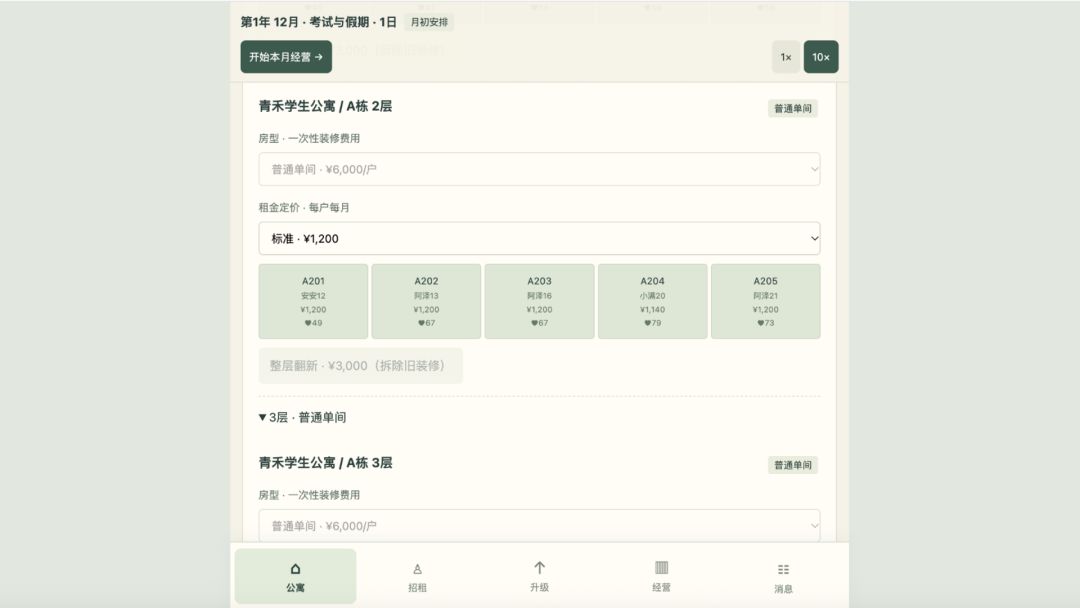Select room card A204
Image resolution: width=1080 pixels, height=608 pixels.
tap(652, 302)
